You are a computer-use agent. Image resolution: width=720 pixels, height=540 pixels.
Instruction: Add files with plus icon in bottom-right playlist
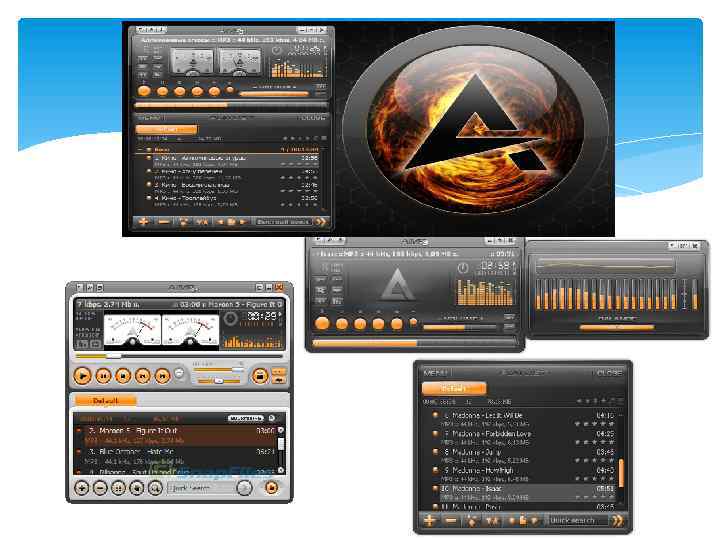(429, 520)
